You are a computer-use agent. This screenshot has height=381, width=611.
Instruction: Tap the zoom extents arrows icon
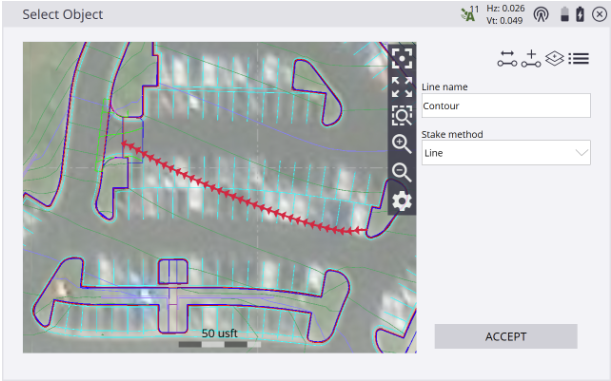402,87
